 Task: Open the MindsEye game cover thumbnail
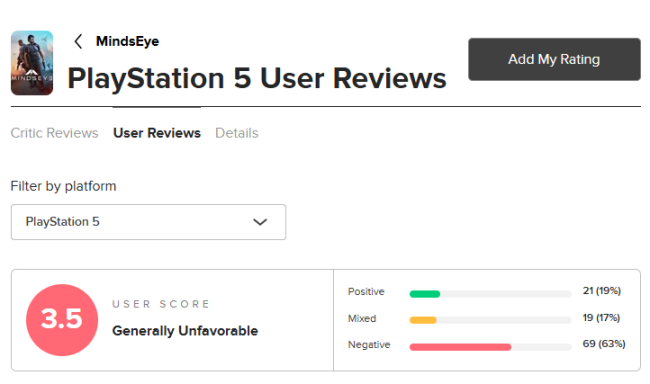32,63
